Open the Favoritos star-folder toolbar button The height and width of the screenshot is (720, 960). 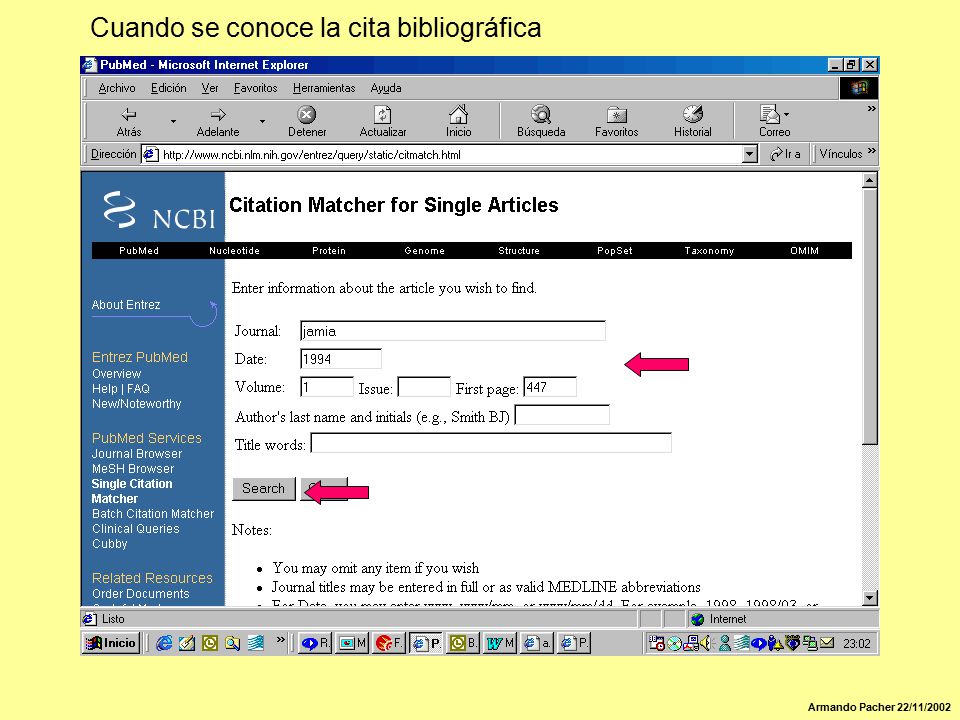point(617,121)
